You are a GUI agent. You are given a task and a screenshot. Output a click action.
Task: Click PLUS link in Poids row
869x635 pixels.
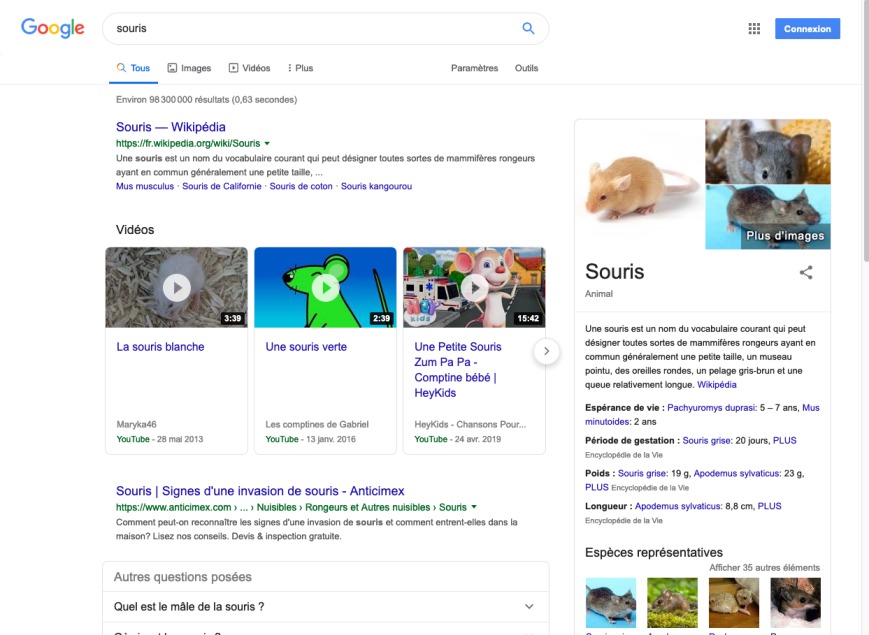point(597,487)
